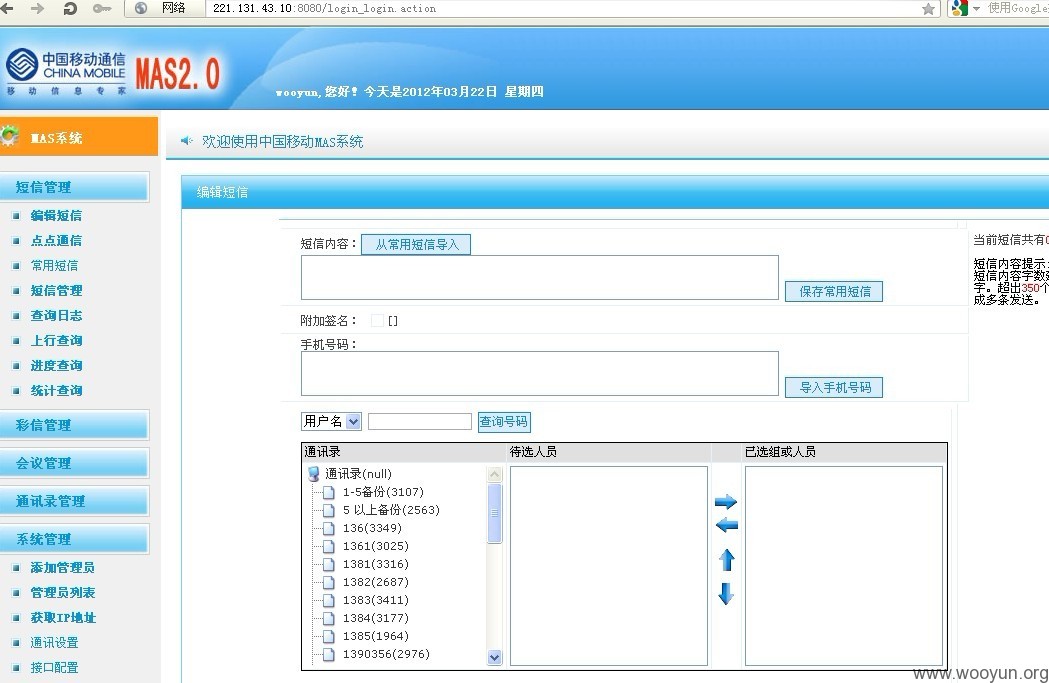The height and width of the screenshot is (683, 1049).
Task: Click the speaker icon beside welcome message
Action: tap(187, 140)
